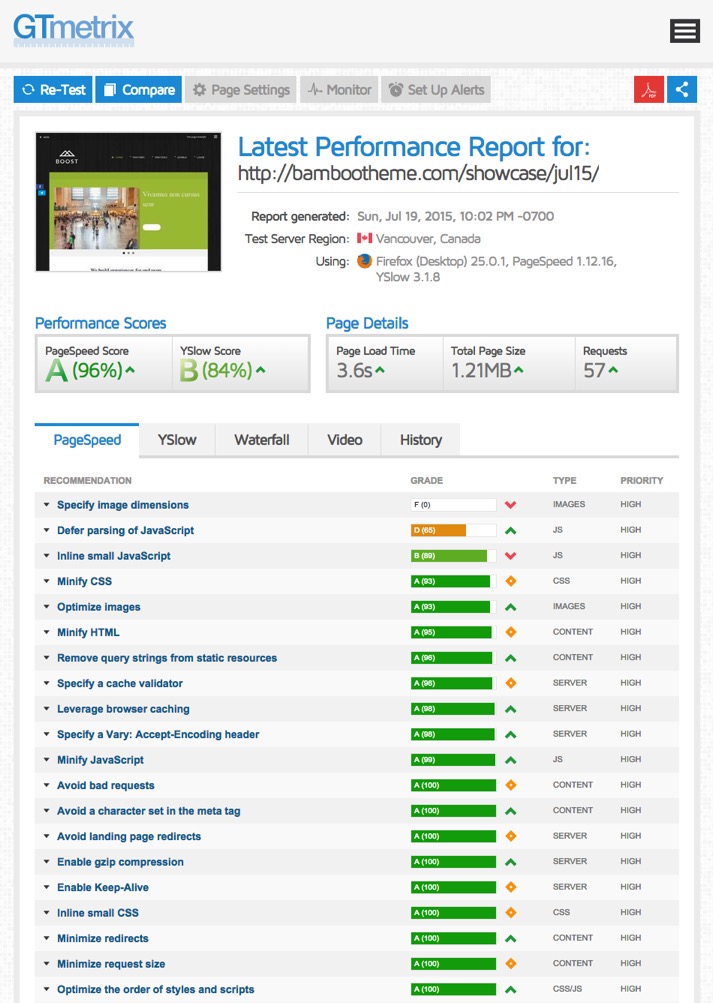Expand the Optimize images row
The height and width of the screenshot is (1003, 713).
click(x=98, y=607)
